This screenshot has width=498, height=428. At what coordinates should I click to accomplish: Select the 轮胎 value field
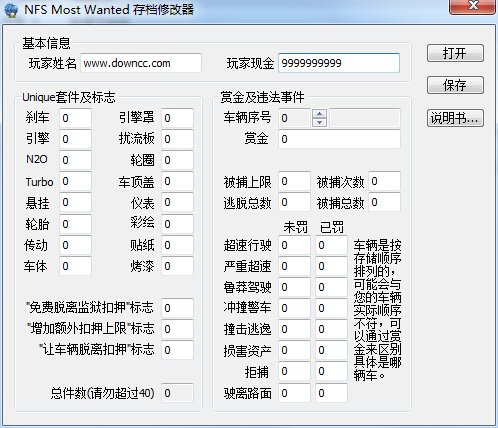coord(75,224)
